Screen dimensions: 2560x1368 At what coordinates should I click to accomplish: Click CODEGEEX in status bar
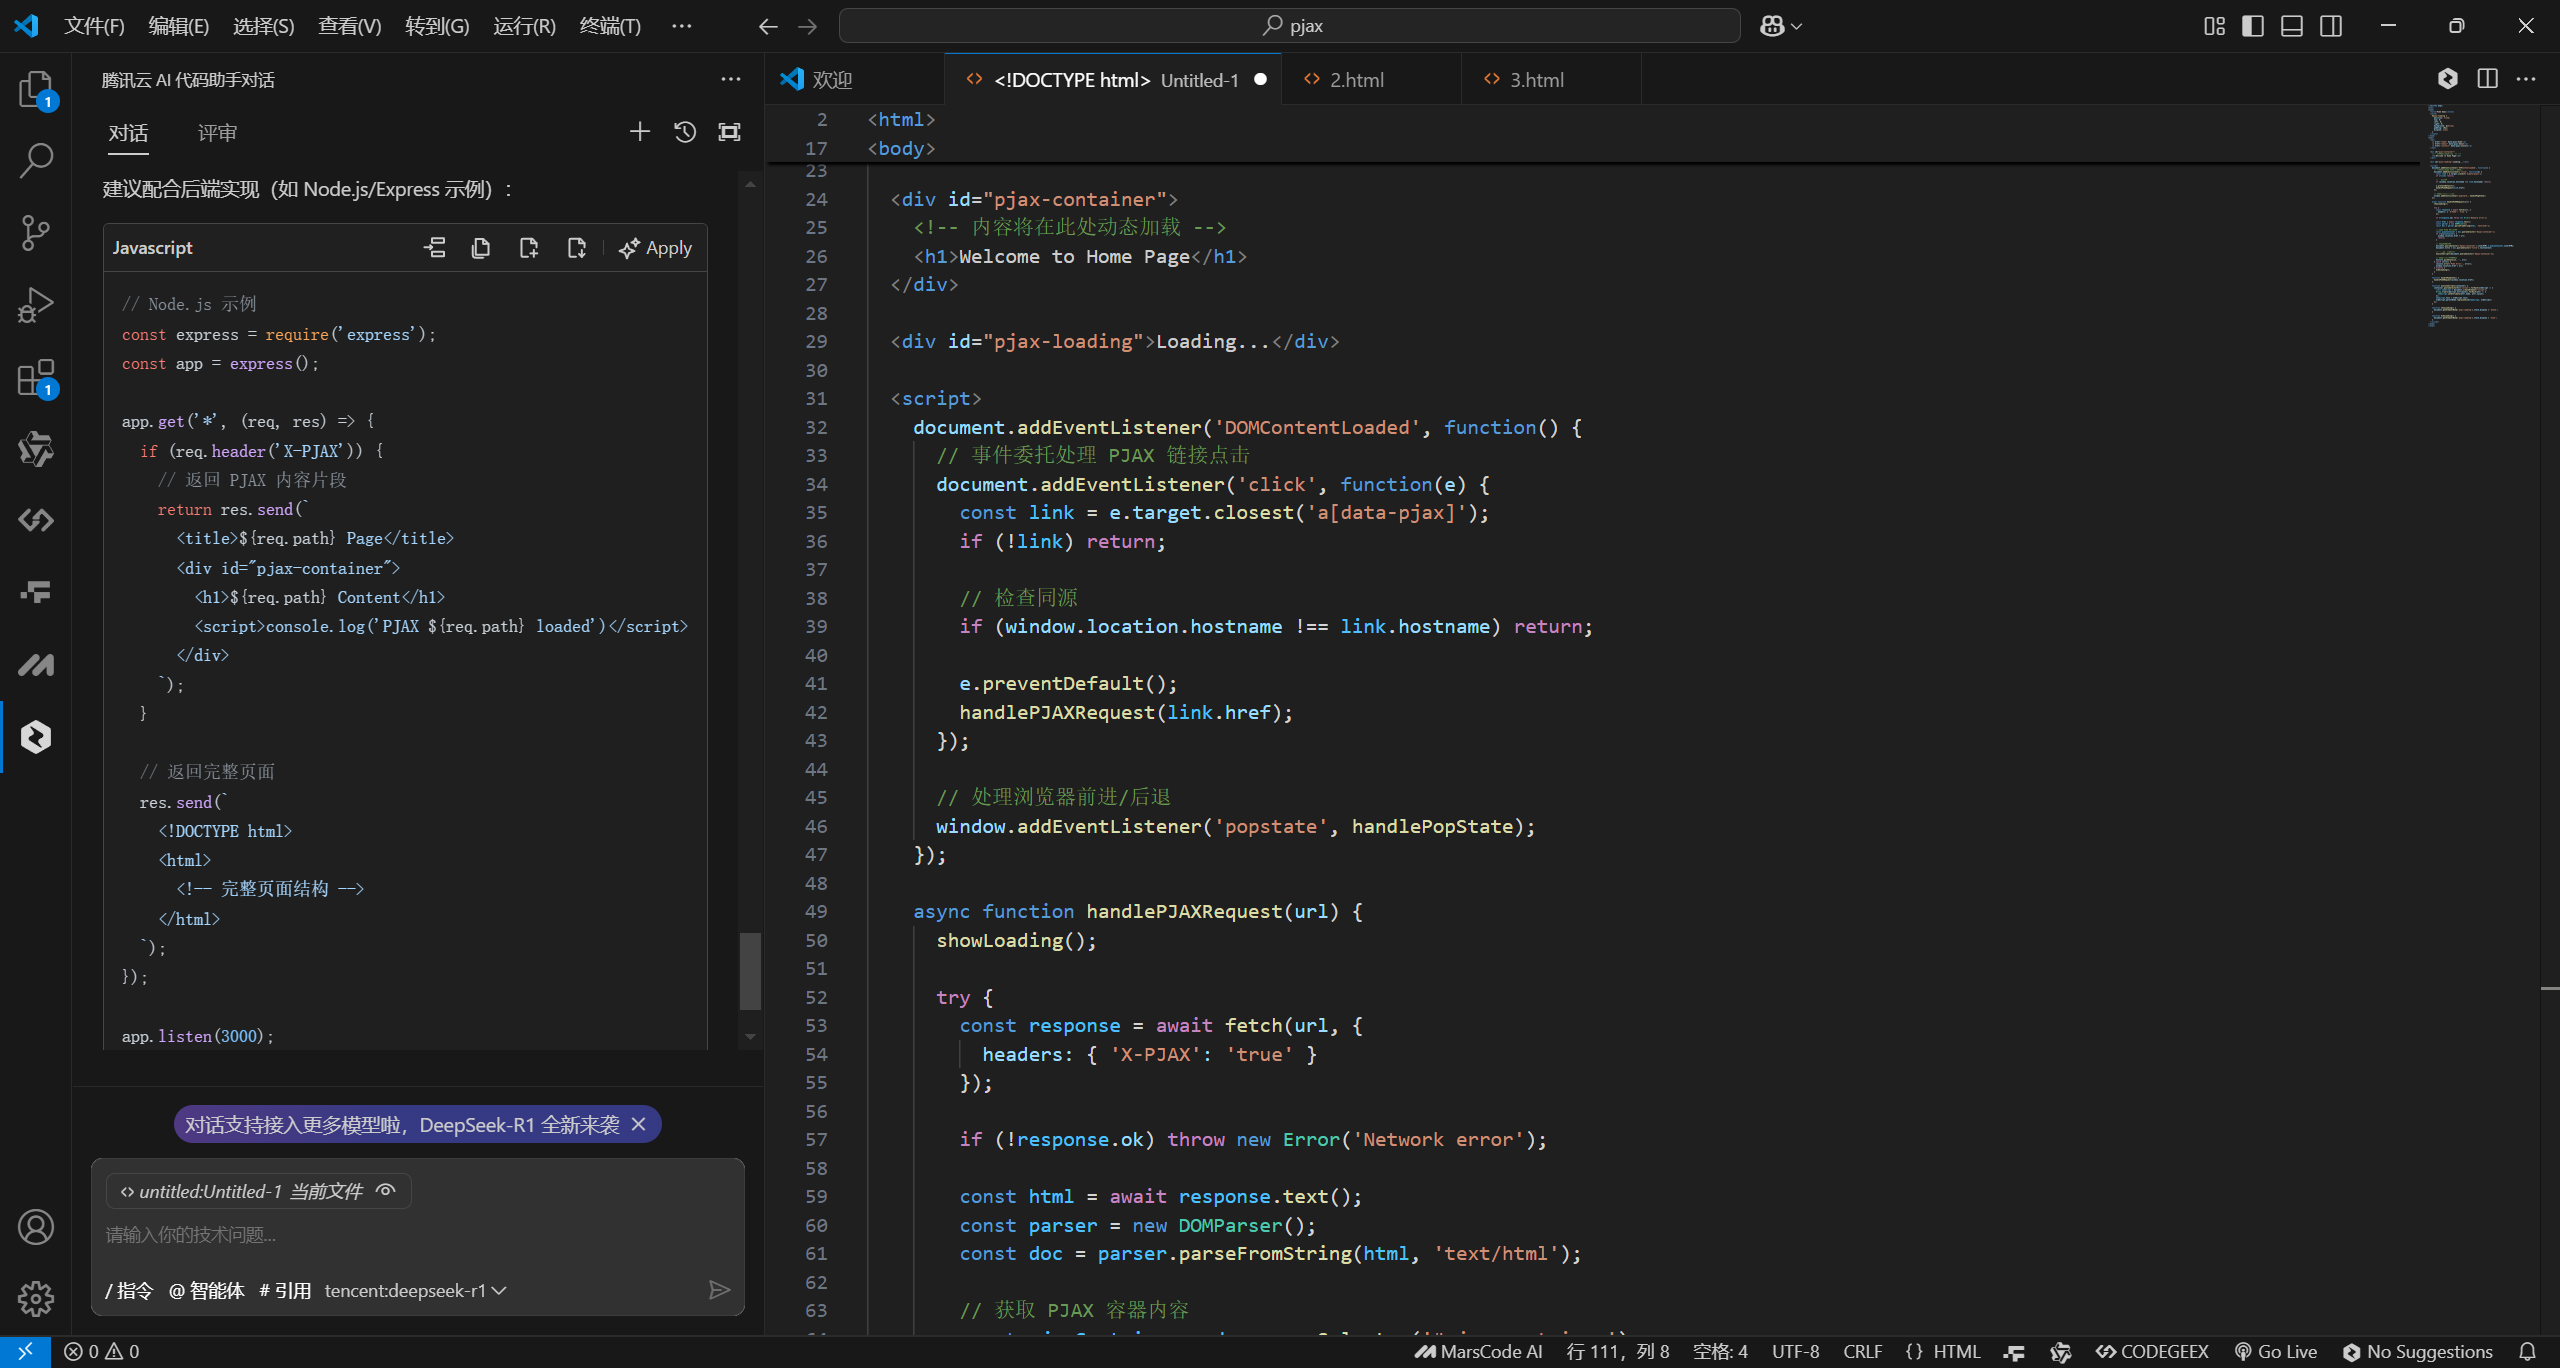tap(2152, 1352)
